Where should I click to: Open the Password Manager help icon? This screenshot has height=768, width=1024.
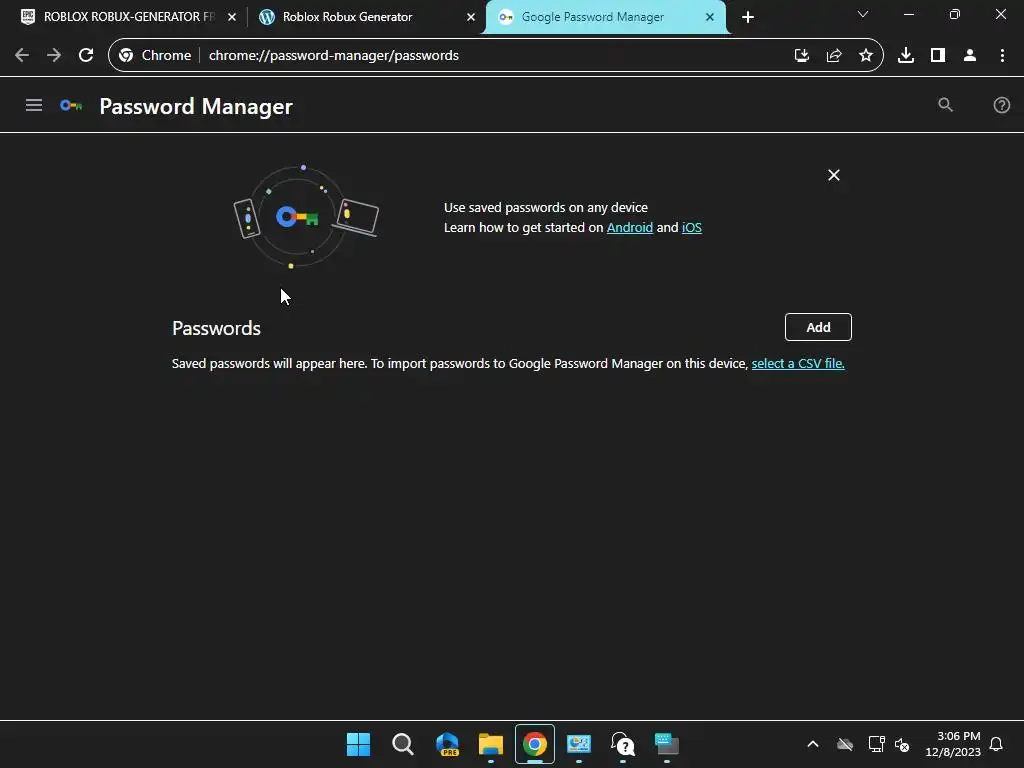coord(1001,105)
